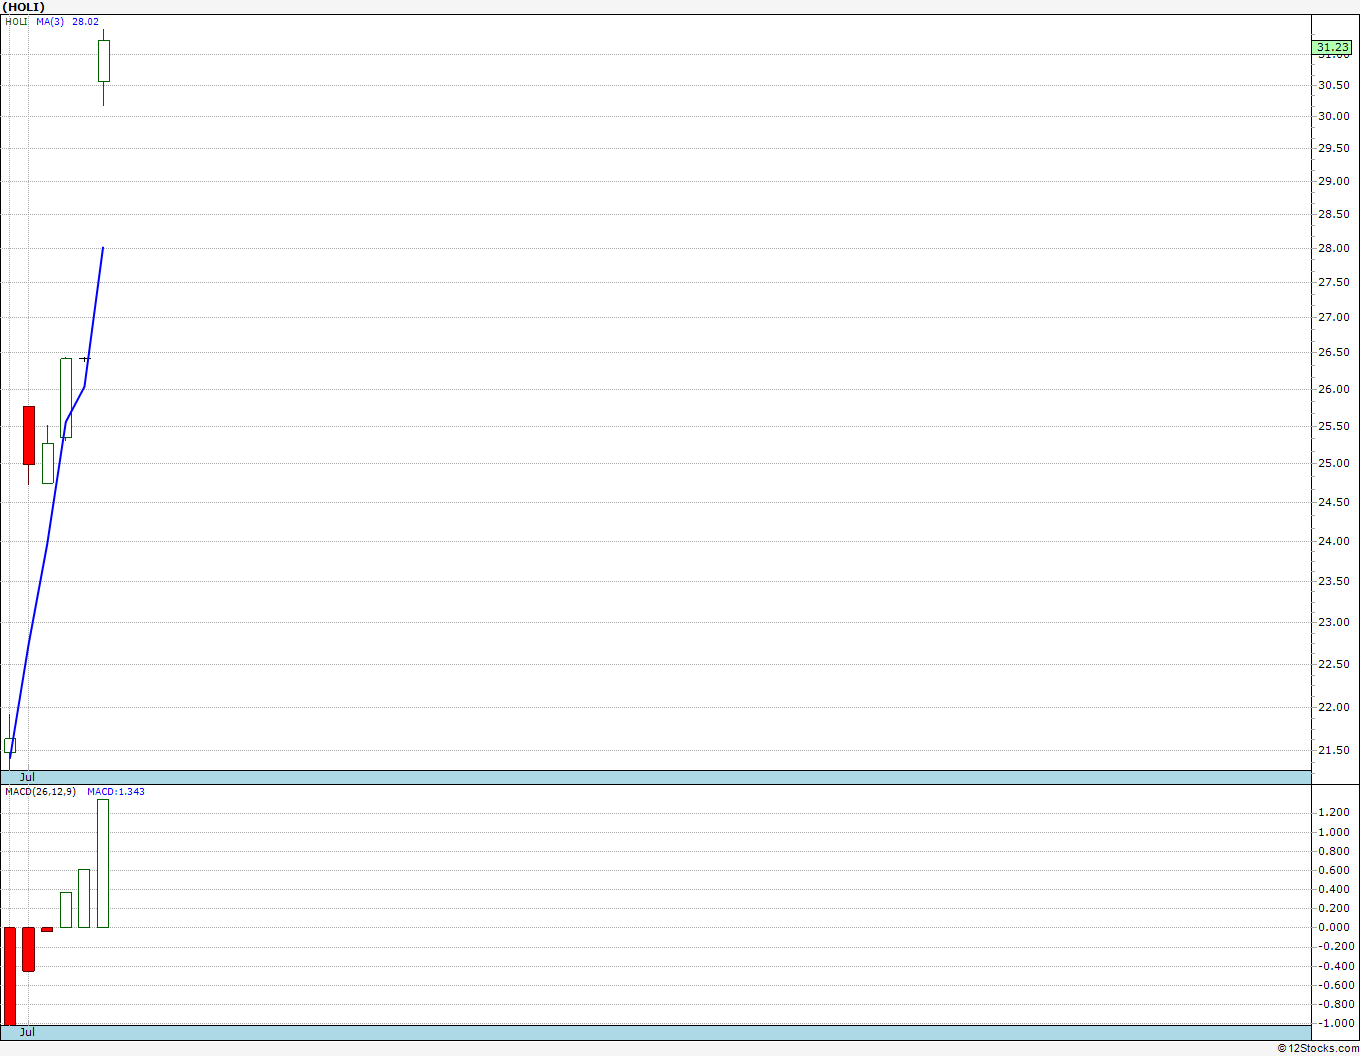Click the (HOLI) chart title
The image size is (1360, 1056).
pyautogui.click(x=24, y=7)
